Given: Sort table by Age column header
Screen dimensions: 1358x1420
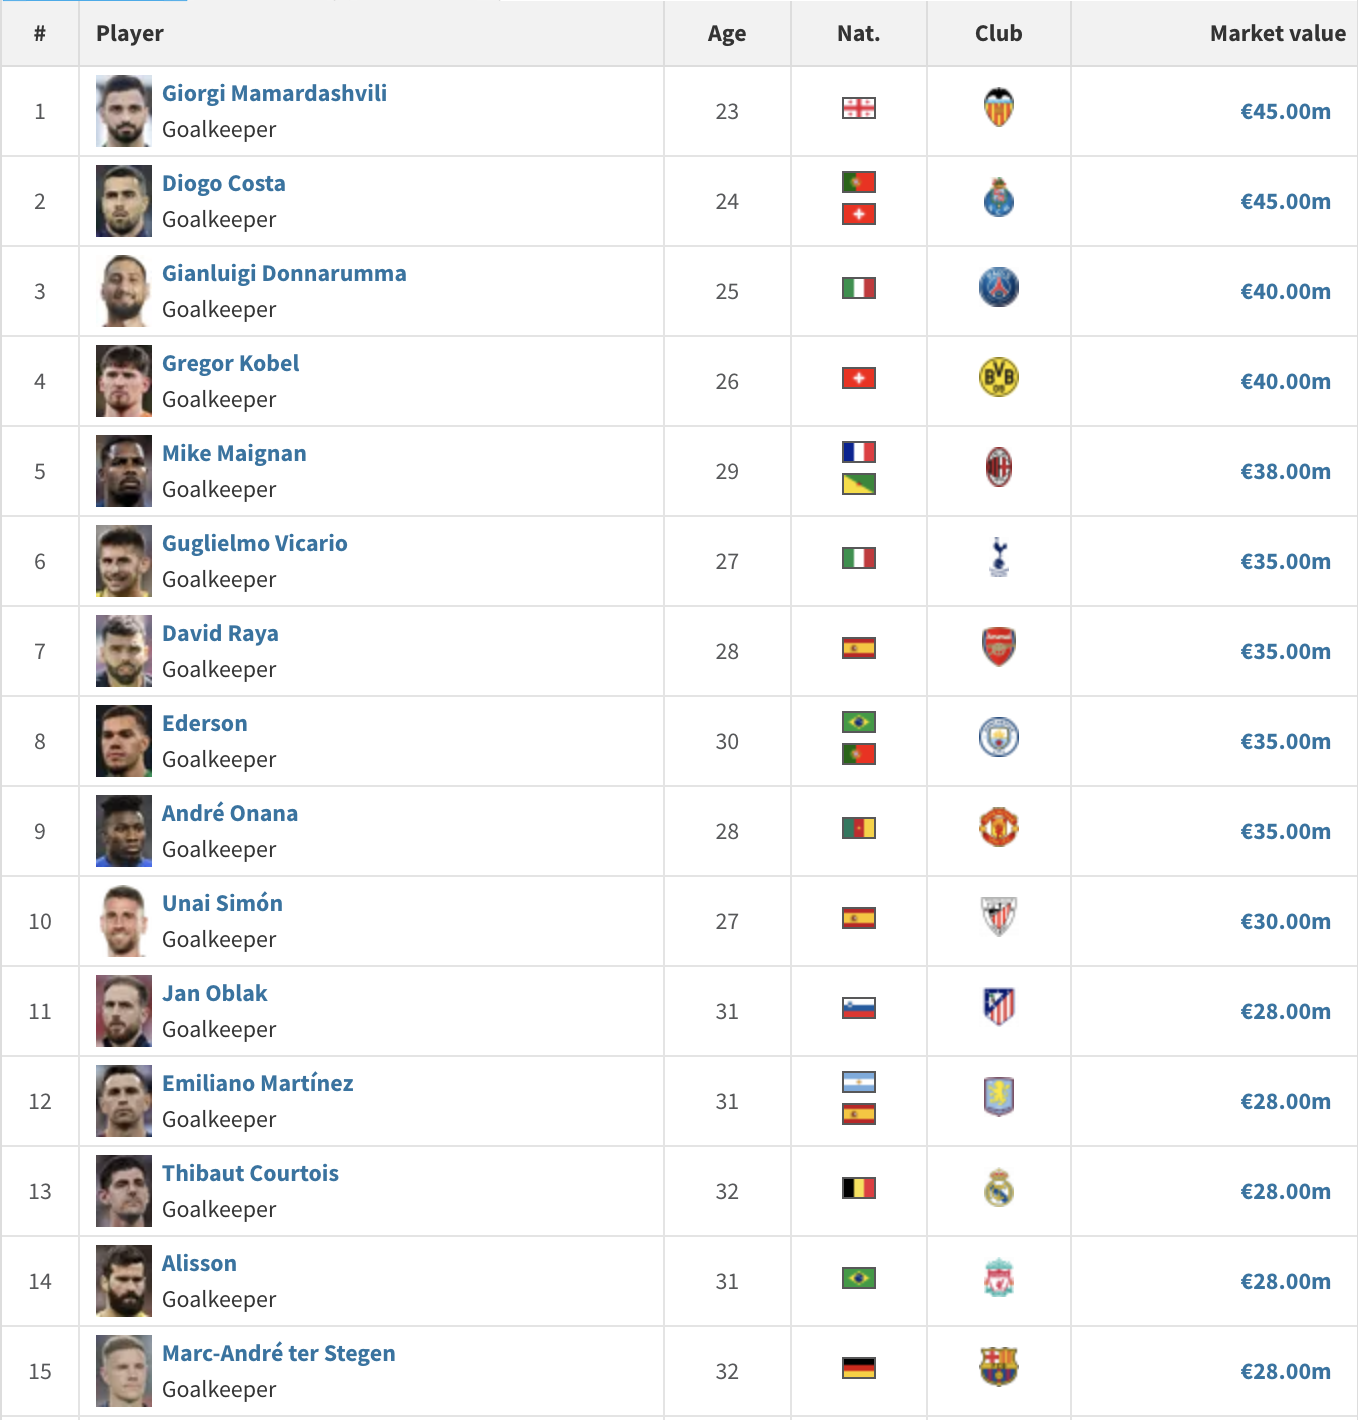Looking at the screenshot, I should pos(727,33).
